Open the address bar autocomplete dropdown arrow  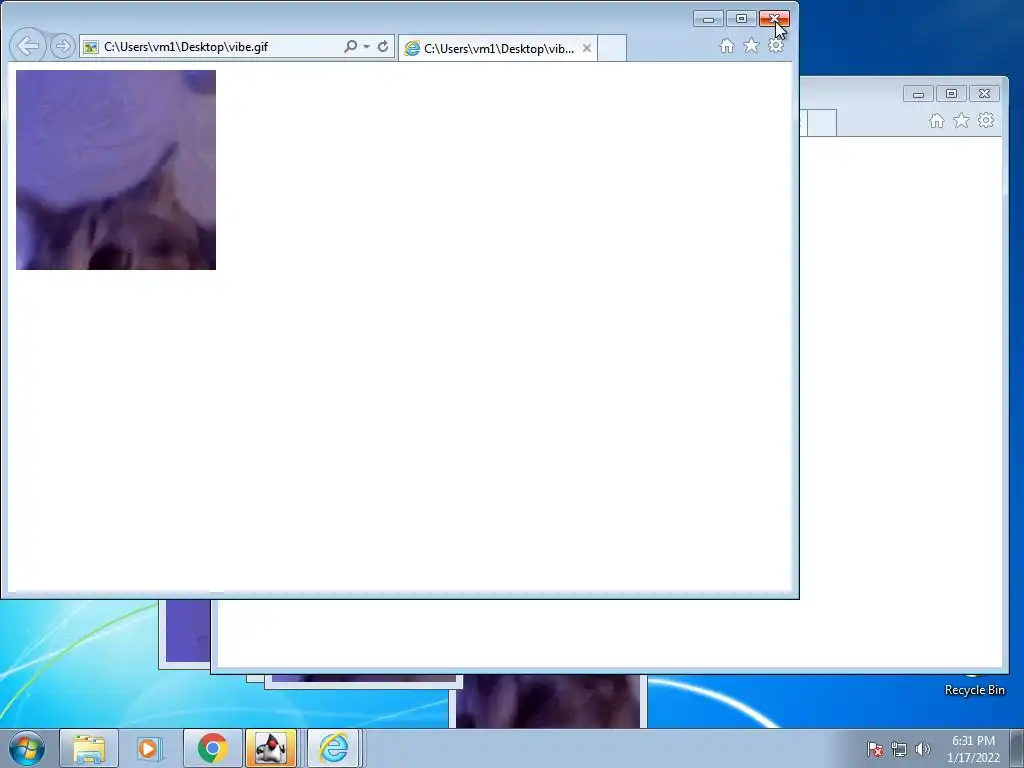point(366,46)
